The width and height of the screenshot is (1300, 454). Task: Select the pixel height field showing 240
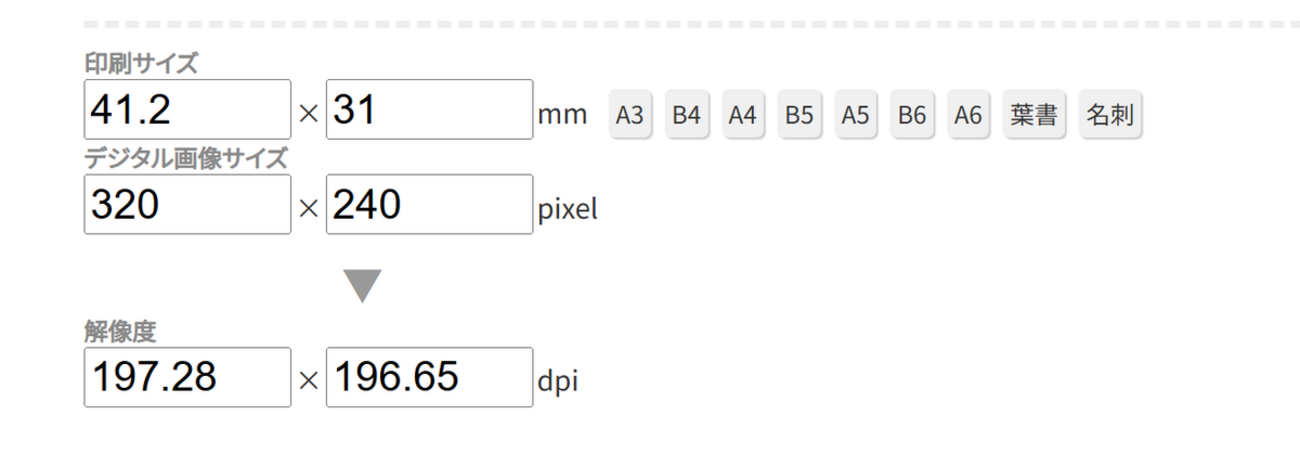(x=429, y=205)
